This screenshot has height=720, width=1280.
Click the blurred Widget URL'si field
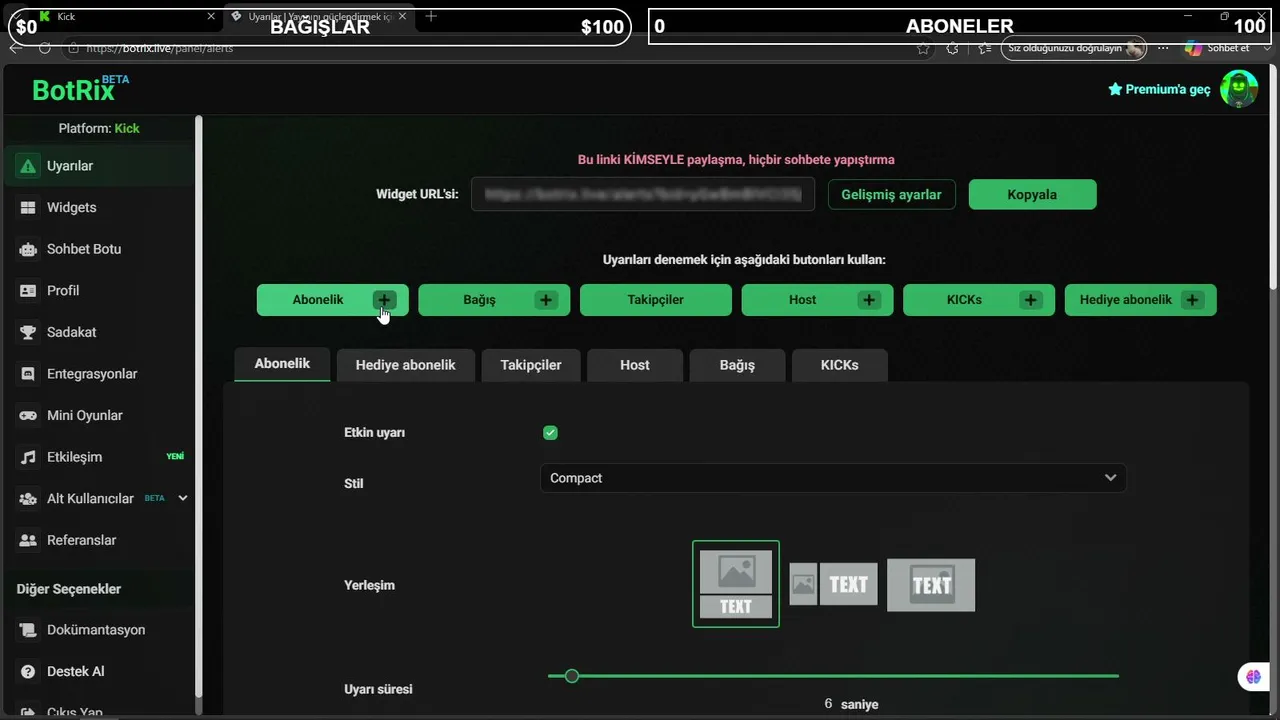click(643, 195)
